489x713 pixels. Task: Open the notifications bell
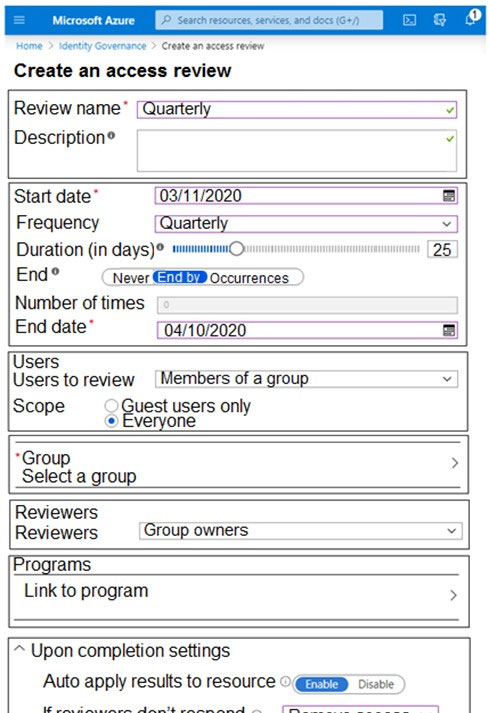coord(471,19)
